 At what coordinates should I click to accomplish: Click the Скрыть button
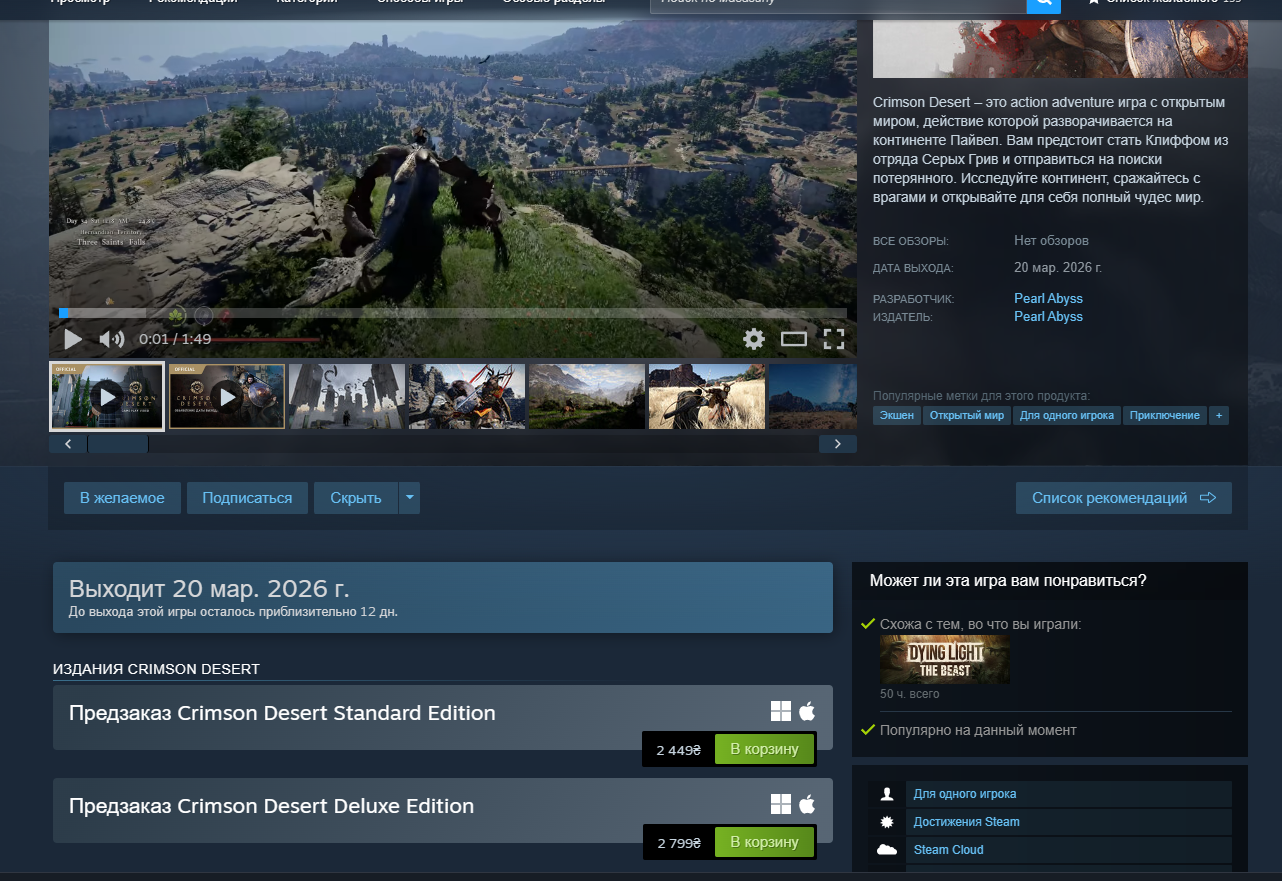click(356, 498)
